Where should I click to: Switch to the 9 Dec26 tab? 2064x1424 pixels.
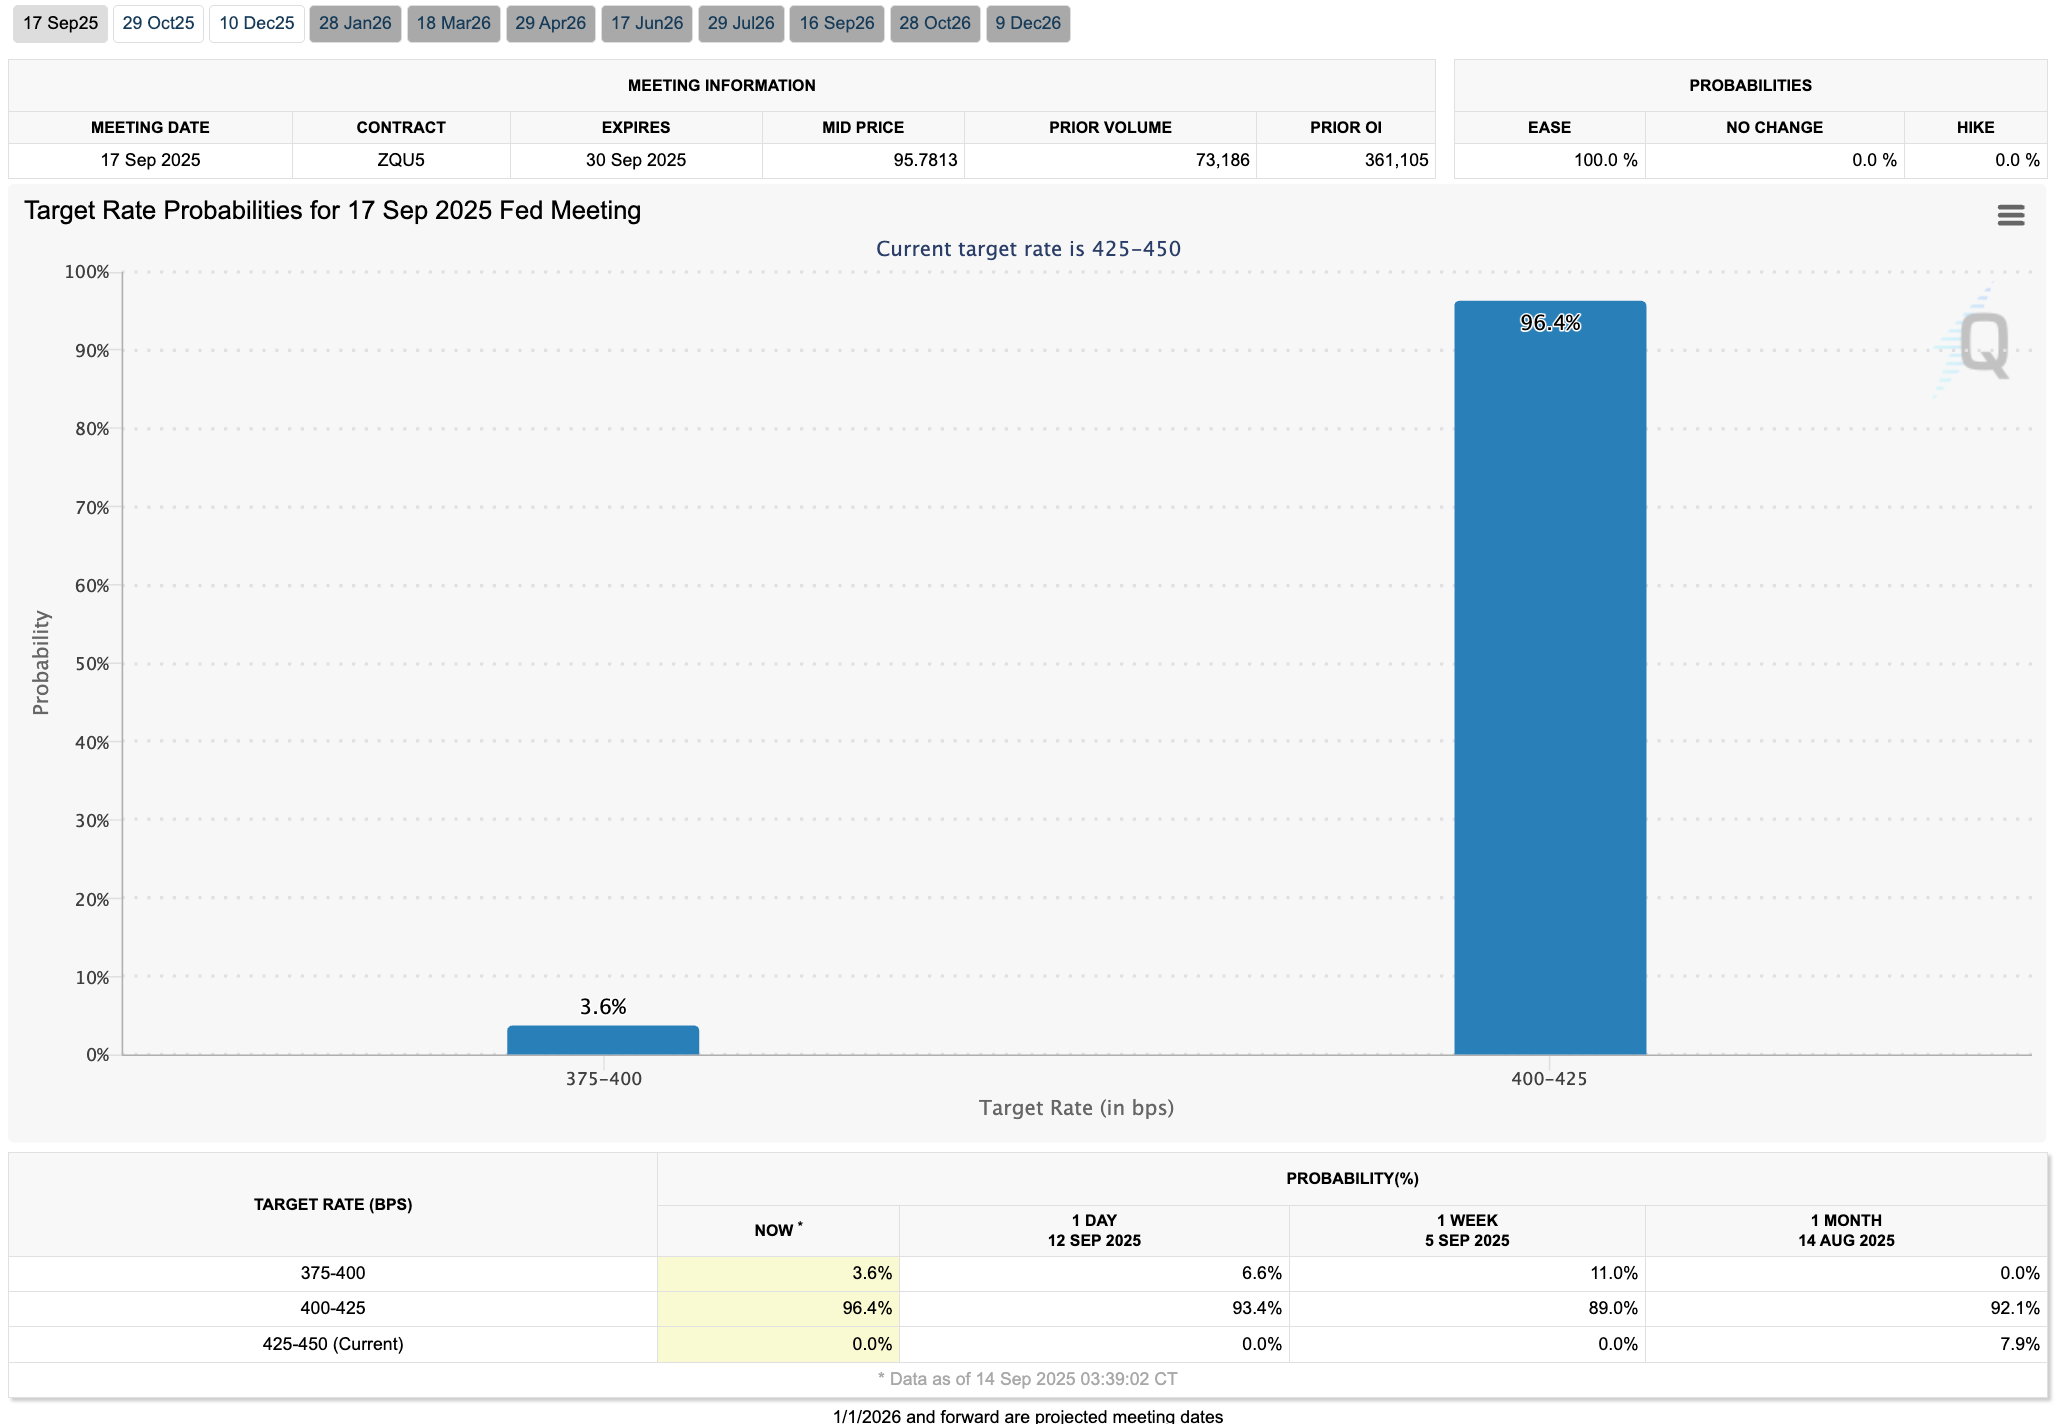(x=1028, y=23)
